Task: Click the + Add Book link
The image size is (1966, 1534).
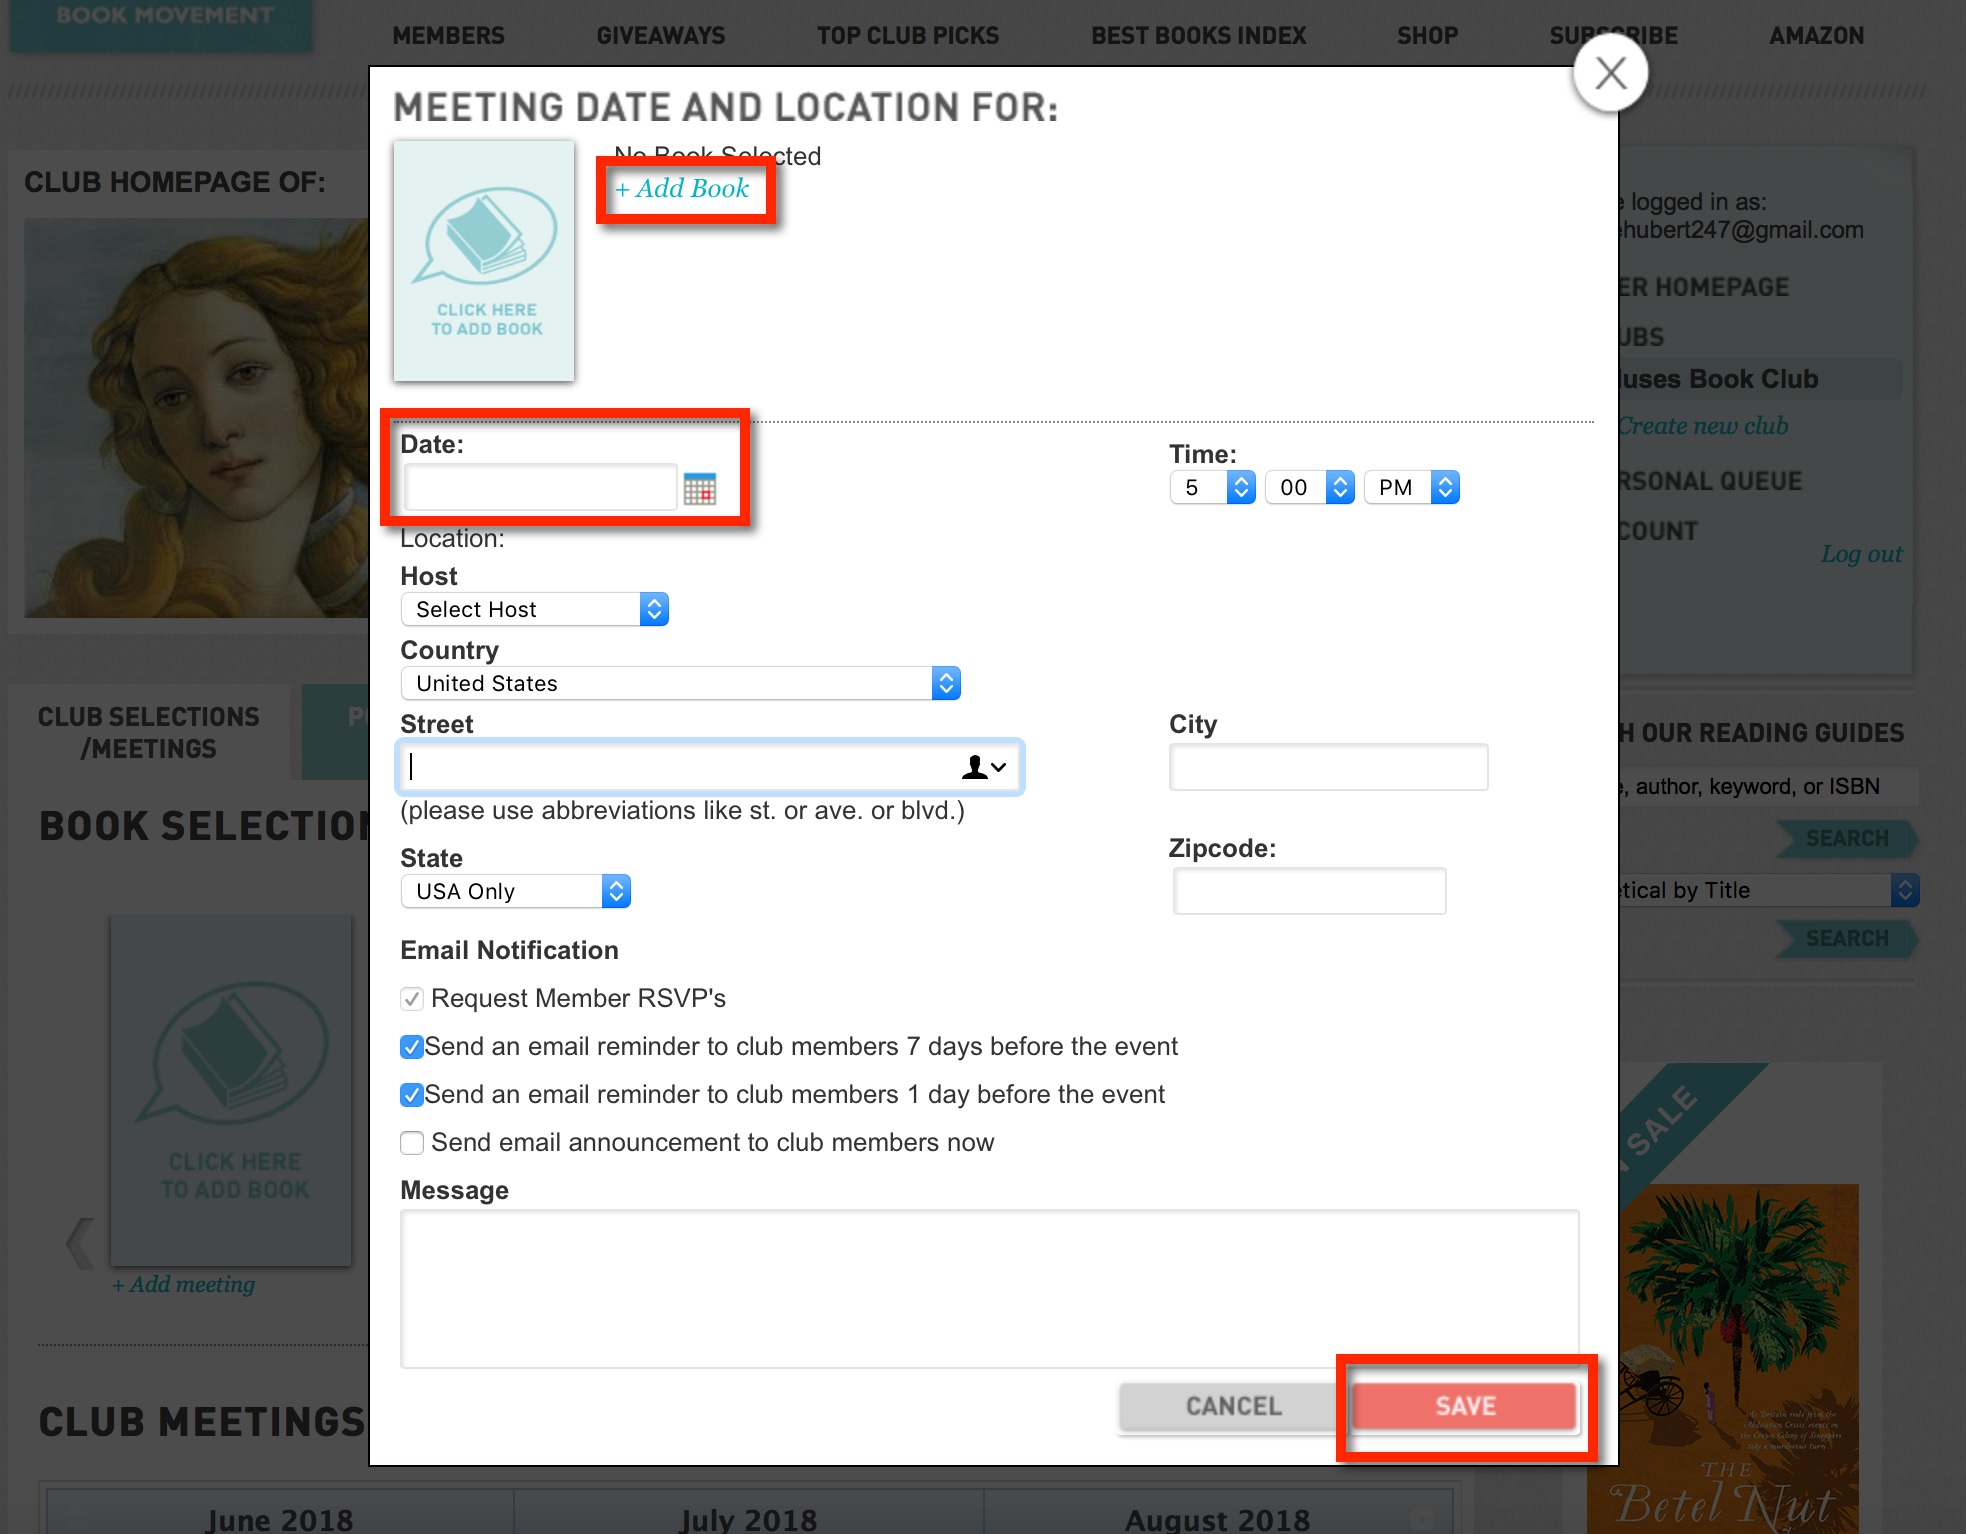Action: [683, 189]
